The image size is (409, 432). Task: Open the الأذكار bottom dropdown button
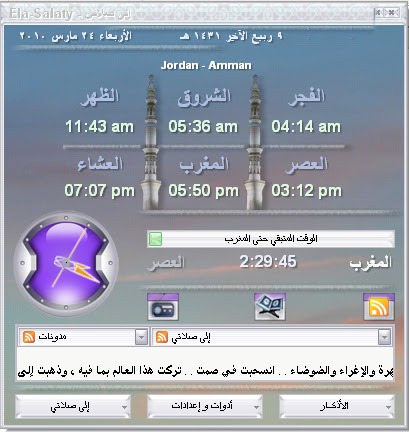point(337,406)
